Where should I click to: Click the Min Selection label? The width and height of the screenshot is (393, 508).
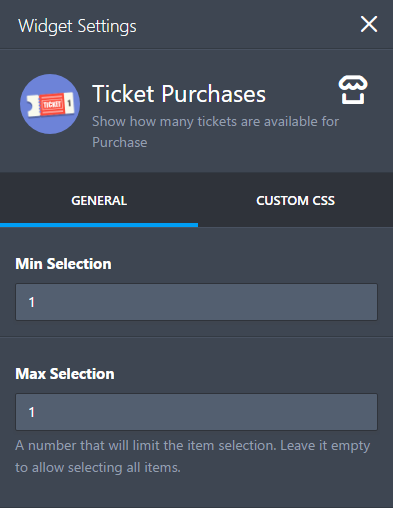click(63, 264)
